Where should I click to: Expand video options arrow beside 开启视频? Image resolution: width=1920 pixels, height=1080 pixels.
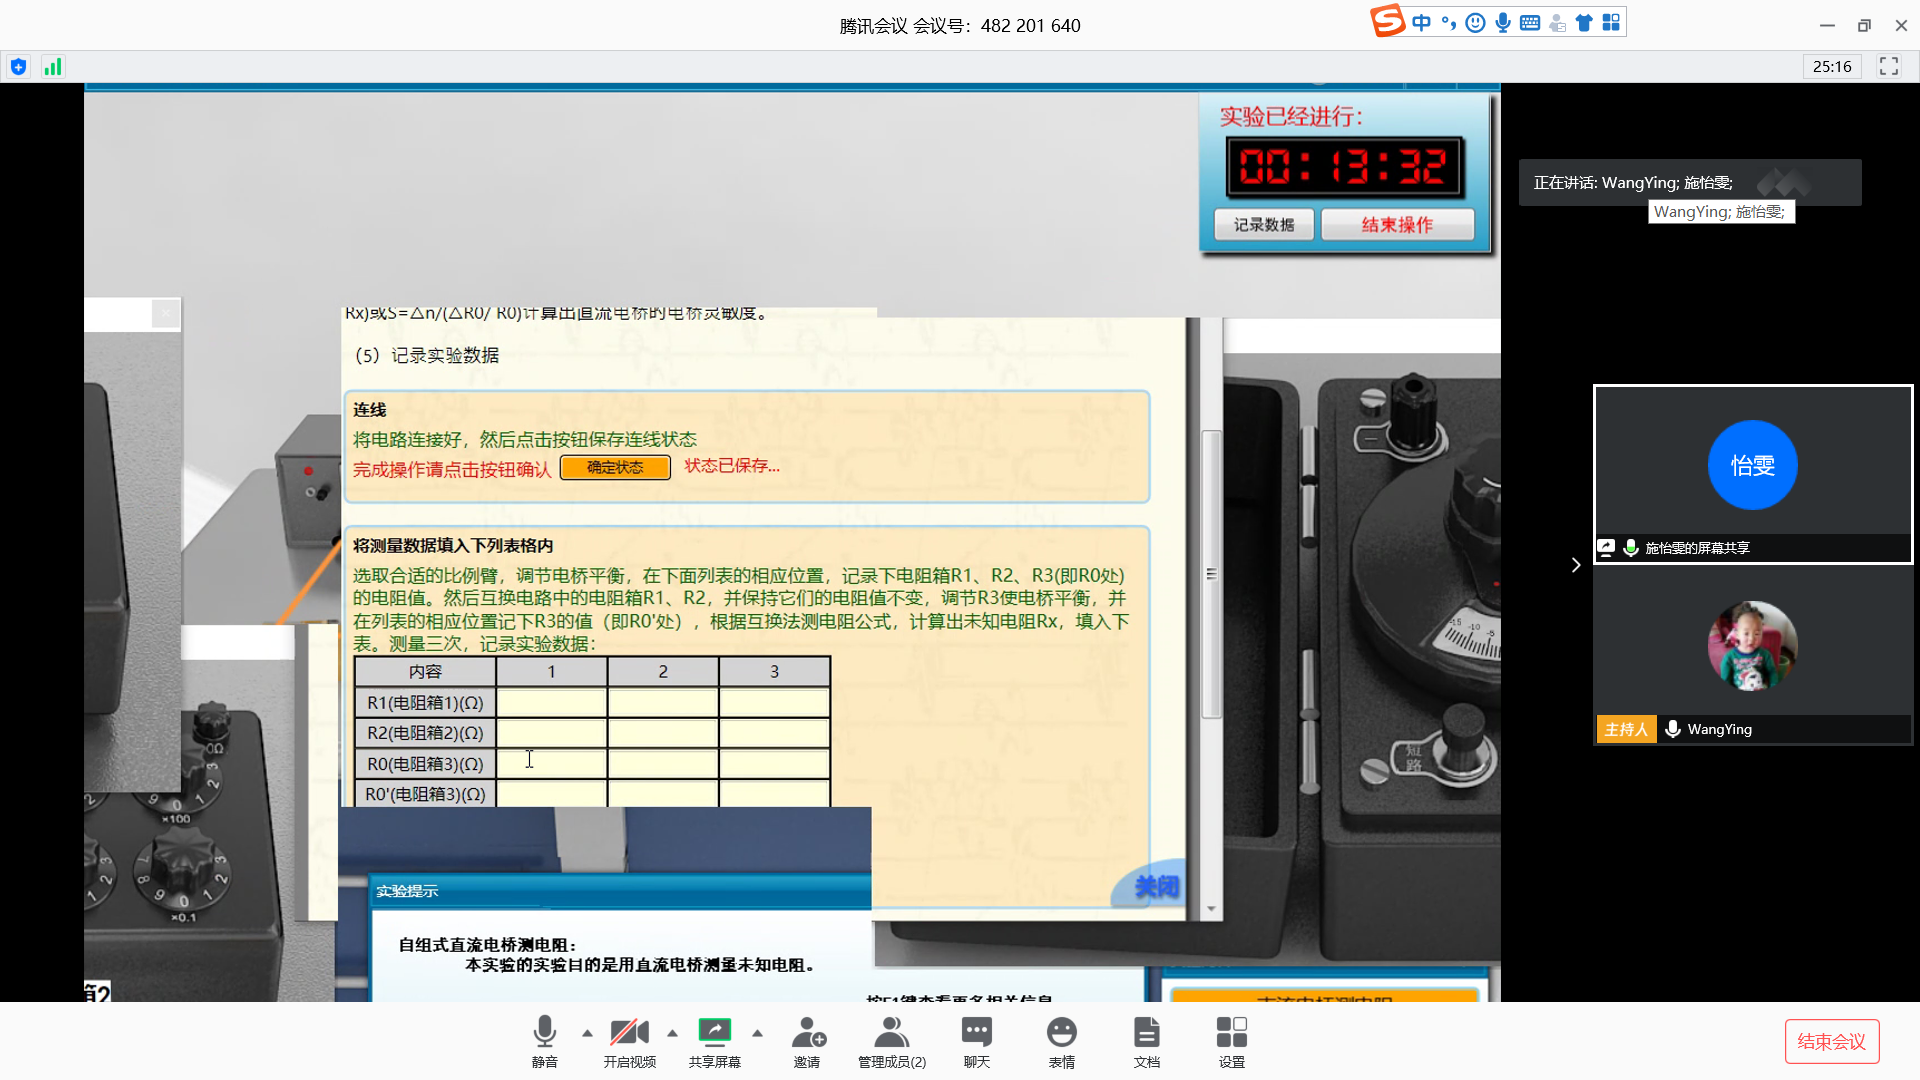672,1033
